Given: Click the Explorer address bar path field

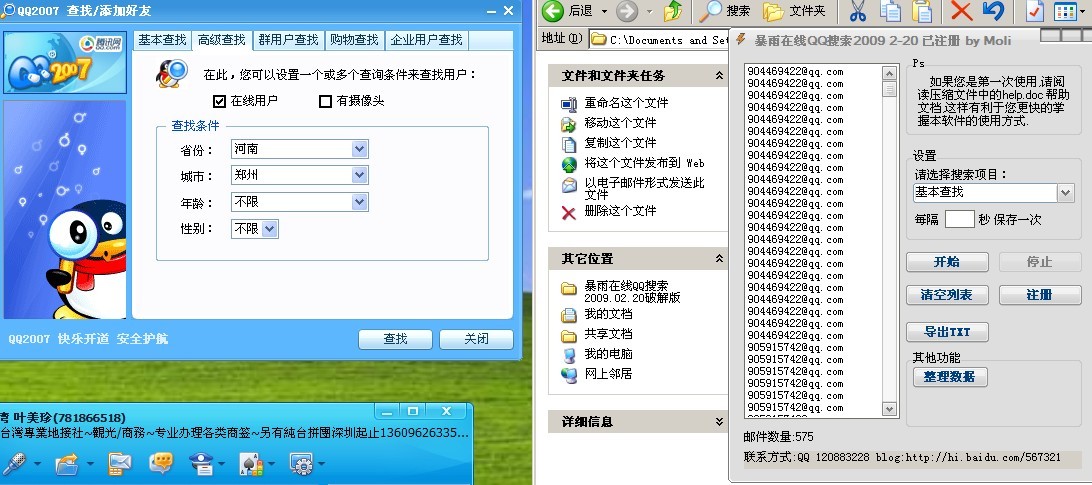Looking at the screenshot, I should click(659, 40).
